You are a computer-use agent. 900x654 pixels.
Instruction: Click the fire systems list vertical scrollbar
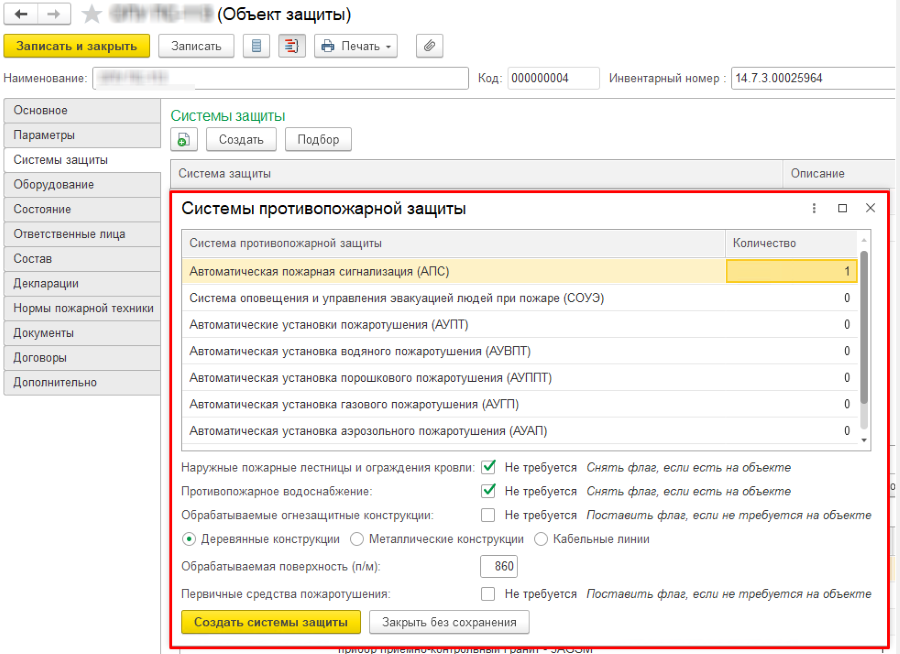864,330
